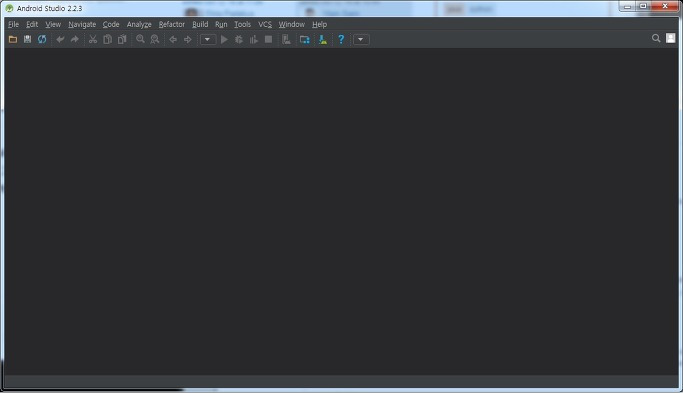Click the Stop square icon
The width and height of the screenshot is (683, 393).
(x=268, y=40)
